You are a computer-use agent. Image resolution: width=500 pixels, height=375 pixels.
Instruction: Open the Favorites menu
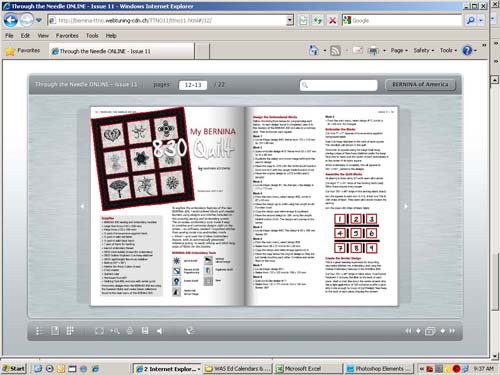(x=67, y=35)
